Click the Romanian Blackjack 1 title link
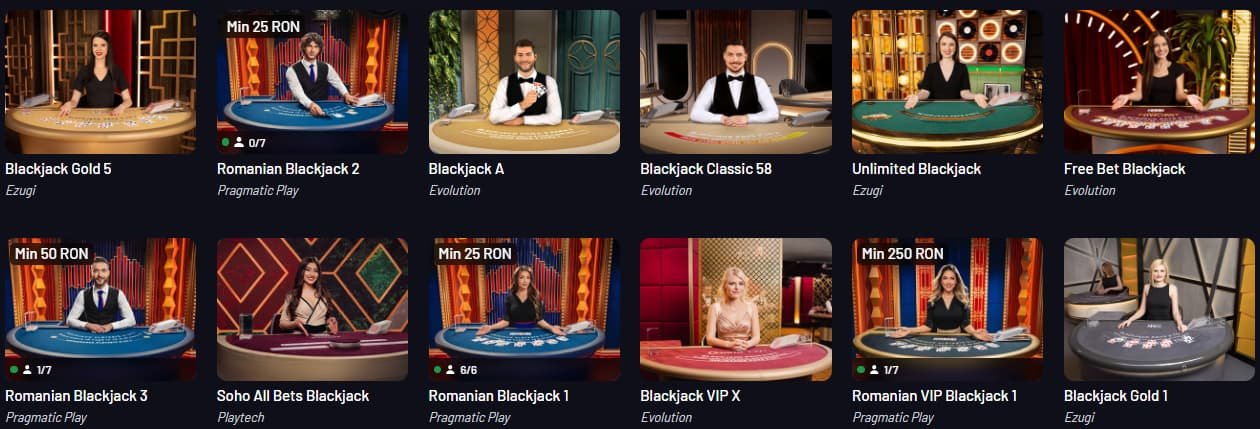This screenshot has height=429, width=1260. (499, 396)
